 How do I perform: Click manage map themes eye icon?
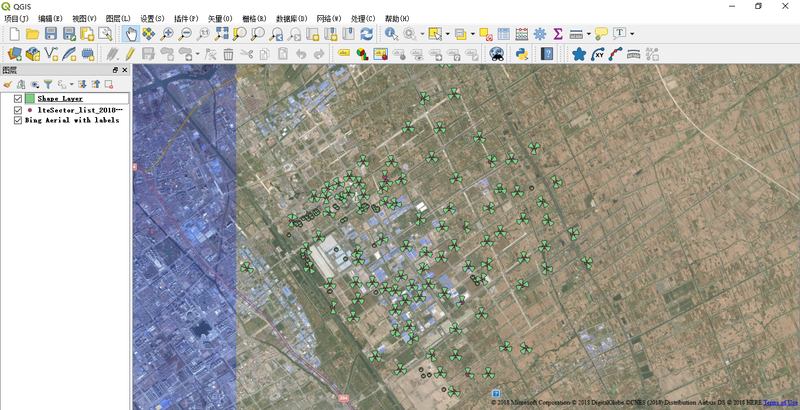tap(35, 85)
